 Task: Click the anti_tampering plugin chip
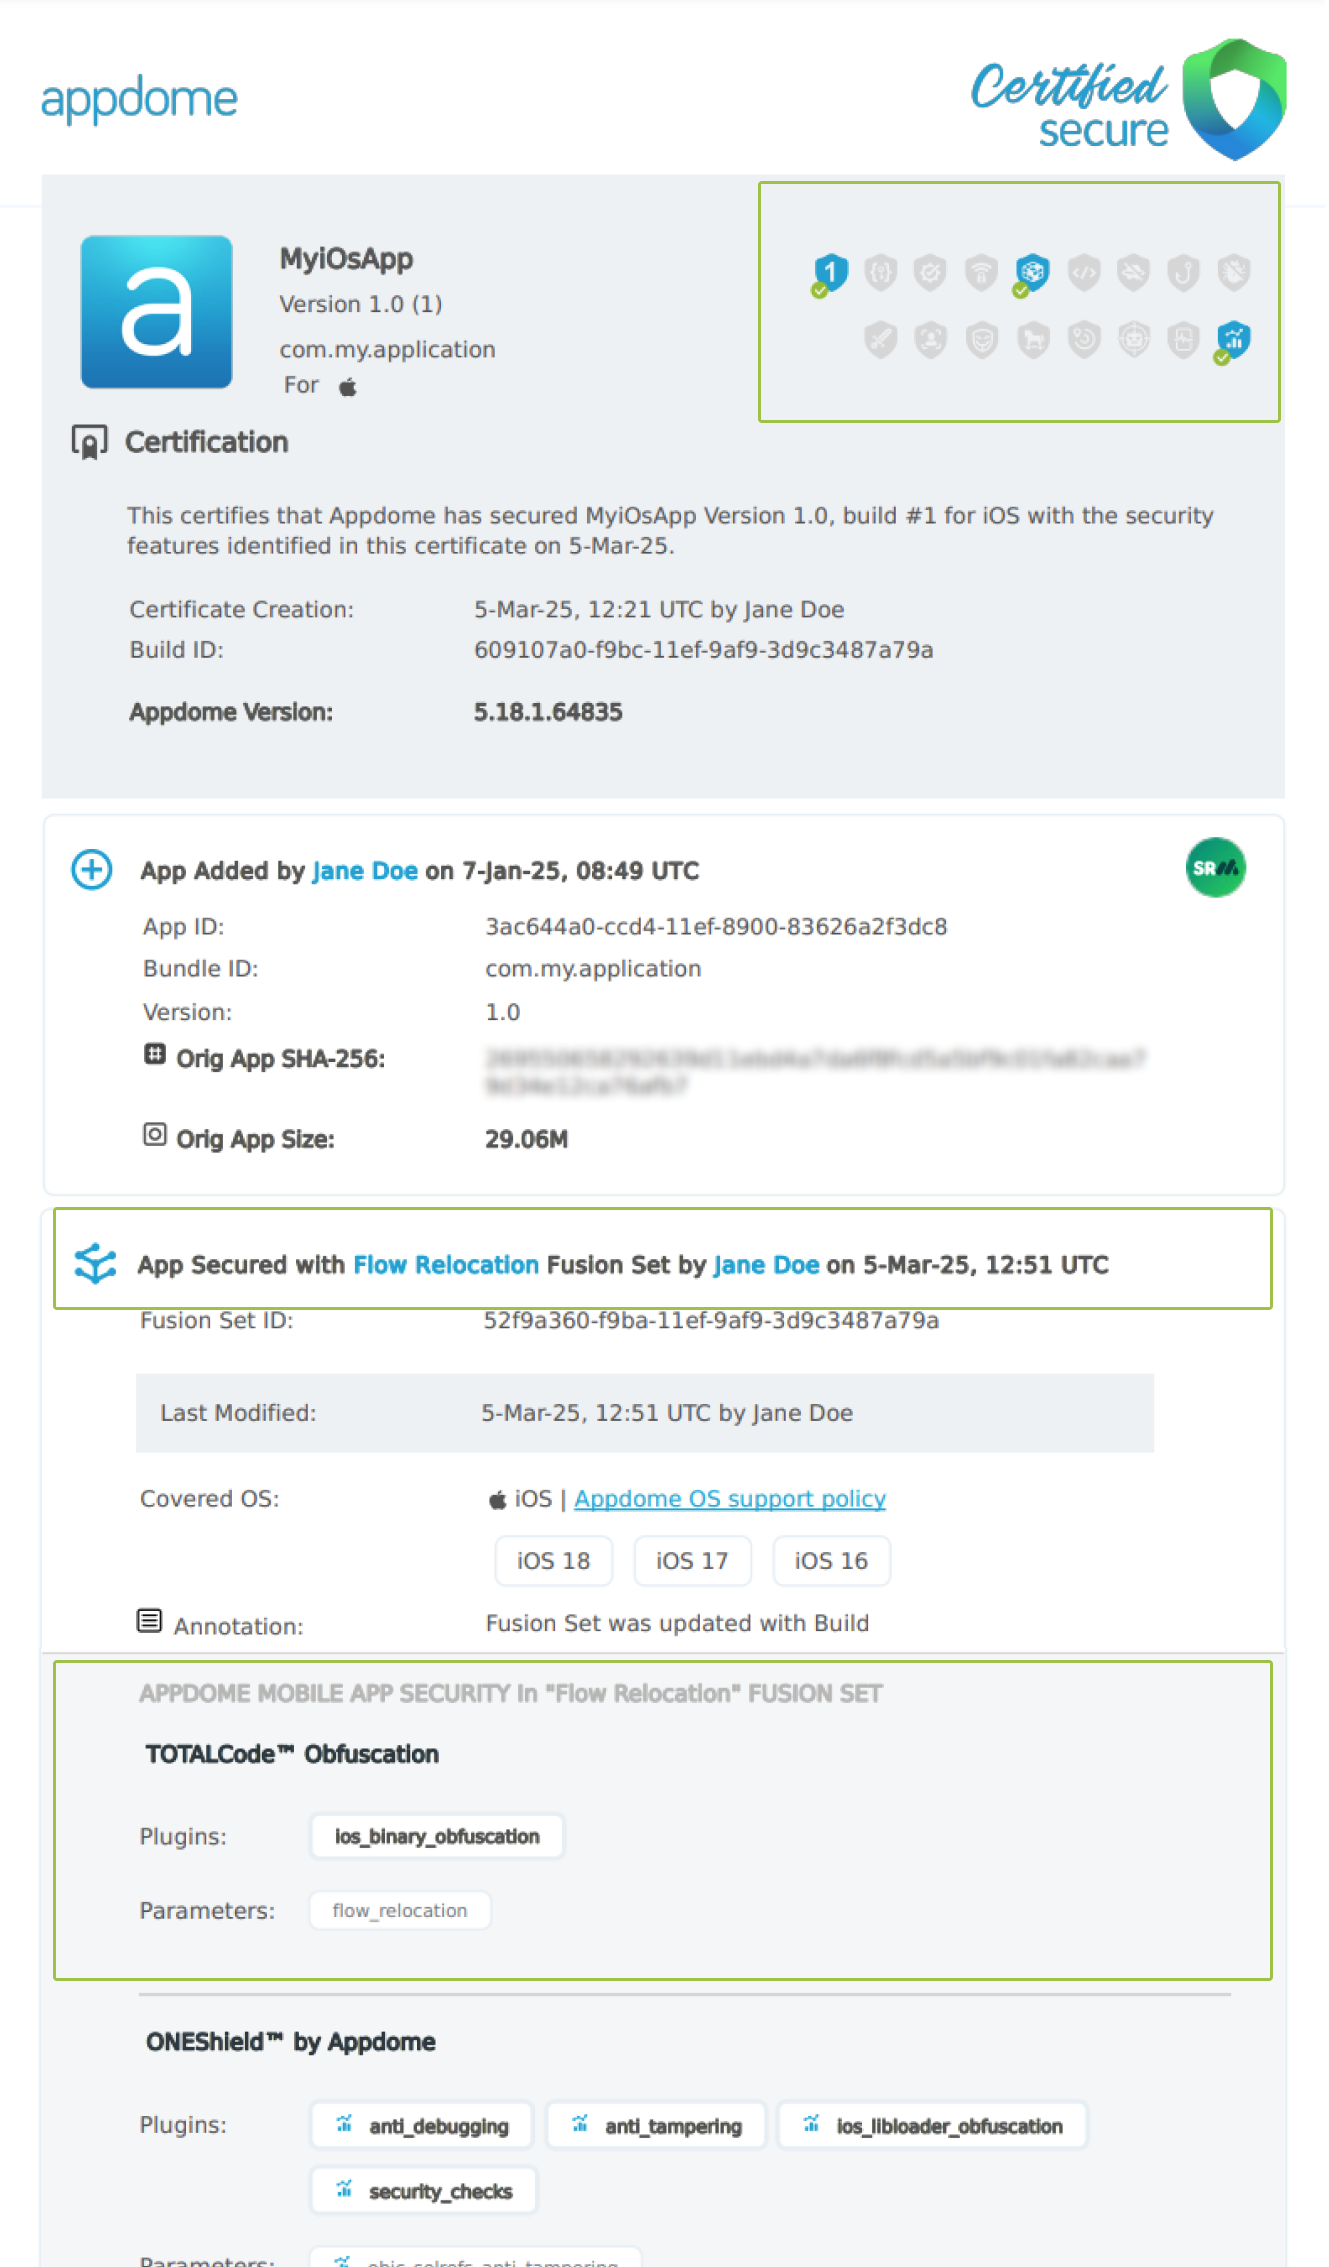click(657, 2126)
